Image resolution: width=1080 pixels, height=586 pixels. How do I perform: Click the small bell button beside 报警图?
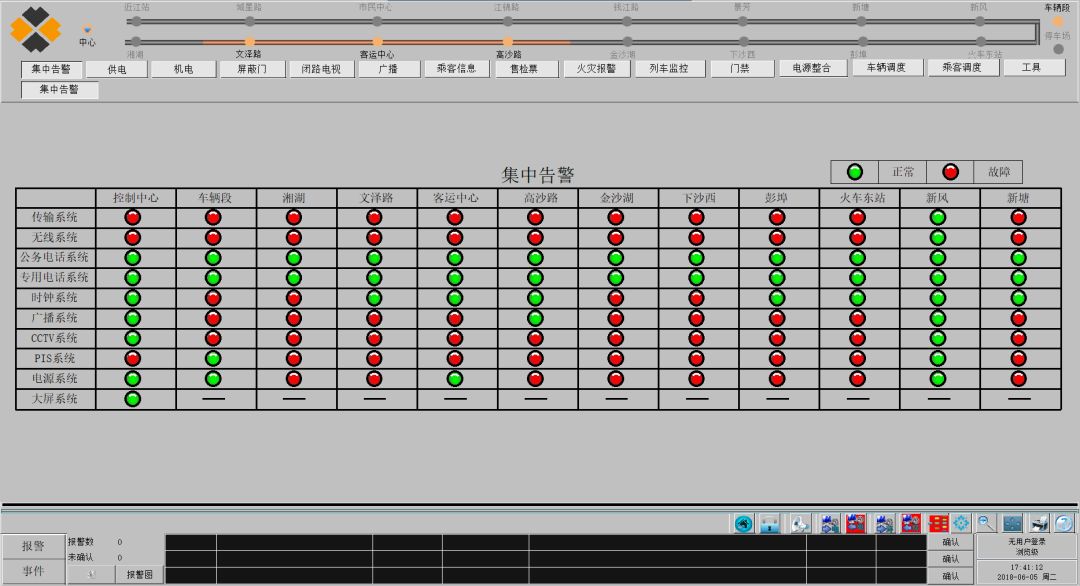(91, 574)
